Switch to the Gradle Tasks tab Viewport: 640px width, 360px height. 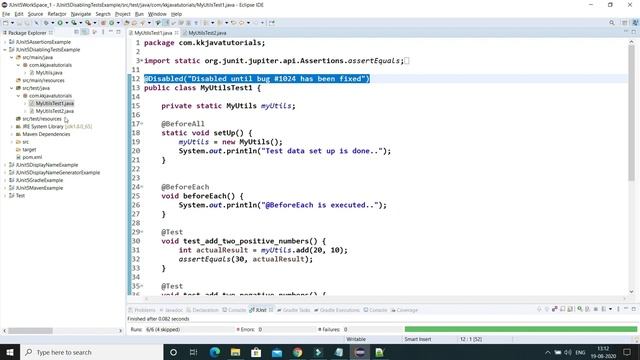point(294,310)
